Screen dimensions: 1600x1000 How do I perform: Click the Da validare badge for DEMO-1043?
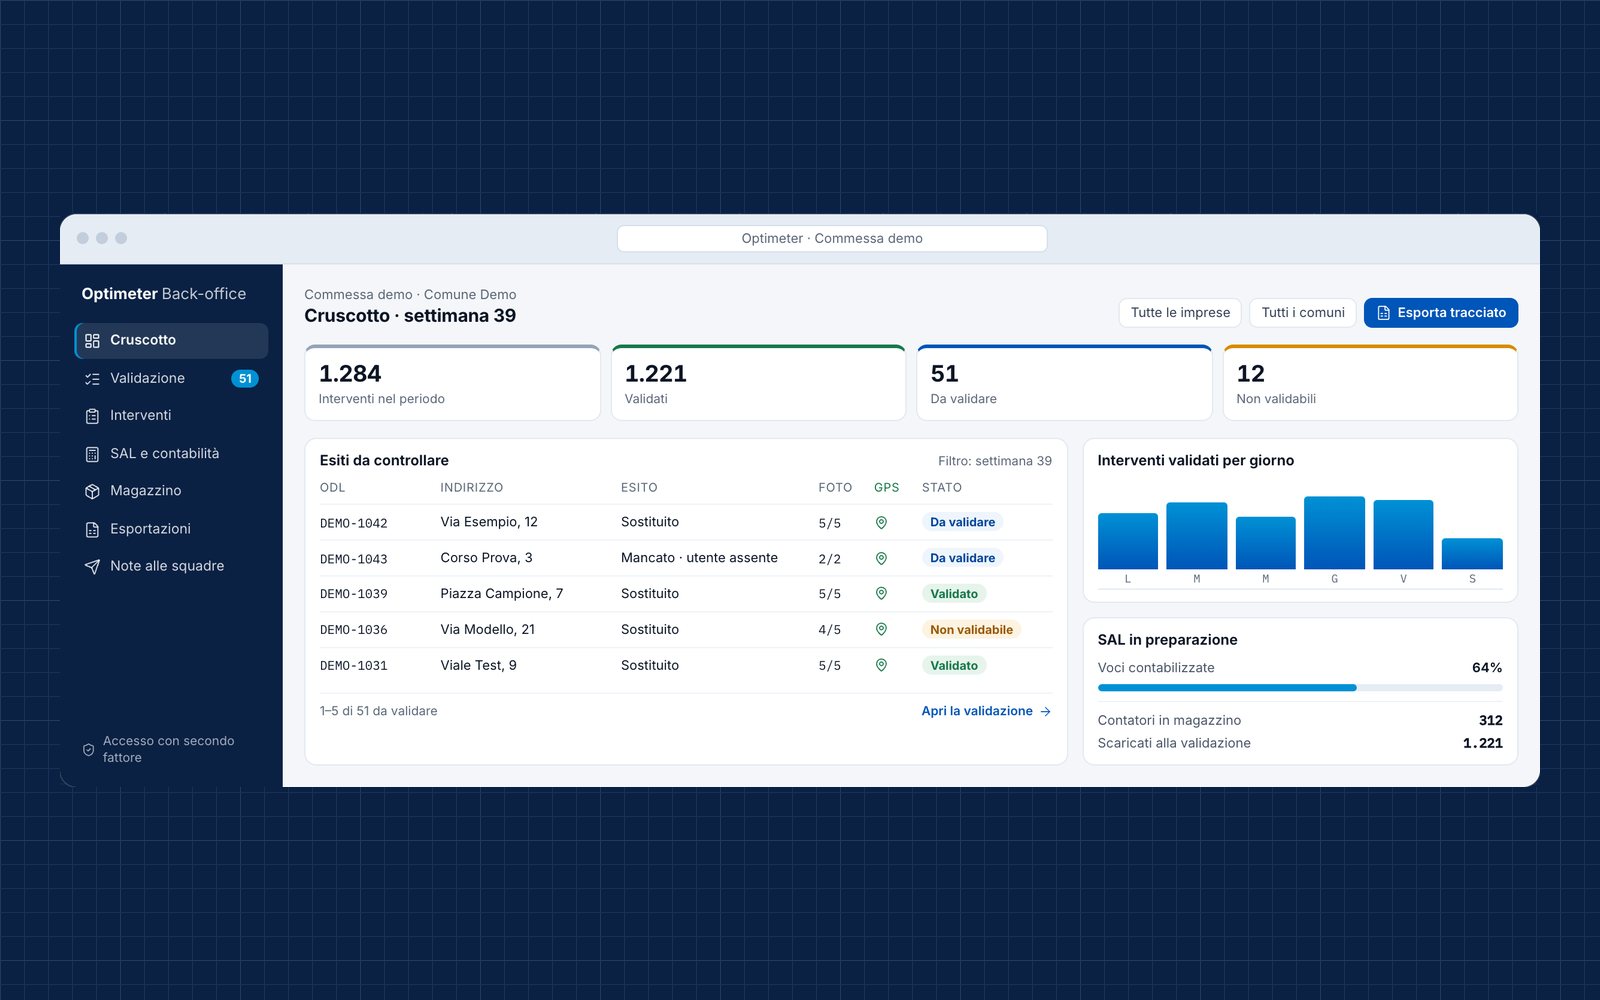click(962, 558)
